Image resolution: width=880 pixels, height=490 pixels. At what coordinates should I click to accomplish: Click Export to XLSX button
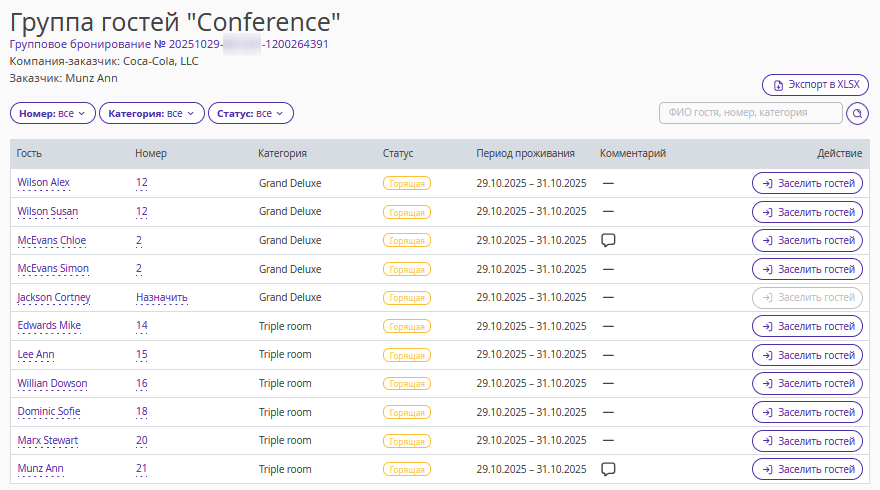pos(816,85)
